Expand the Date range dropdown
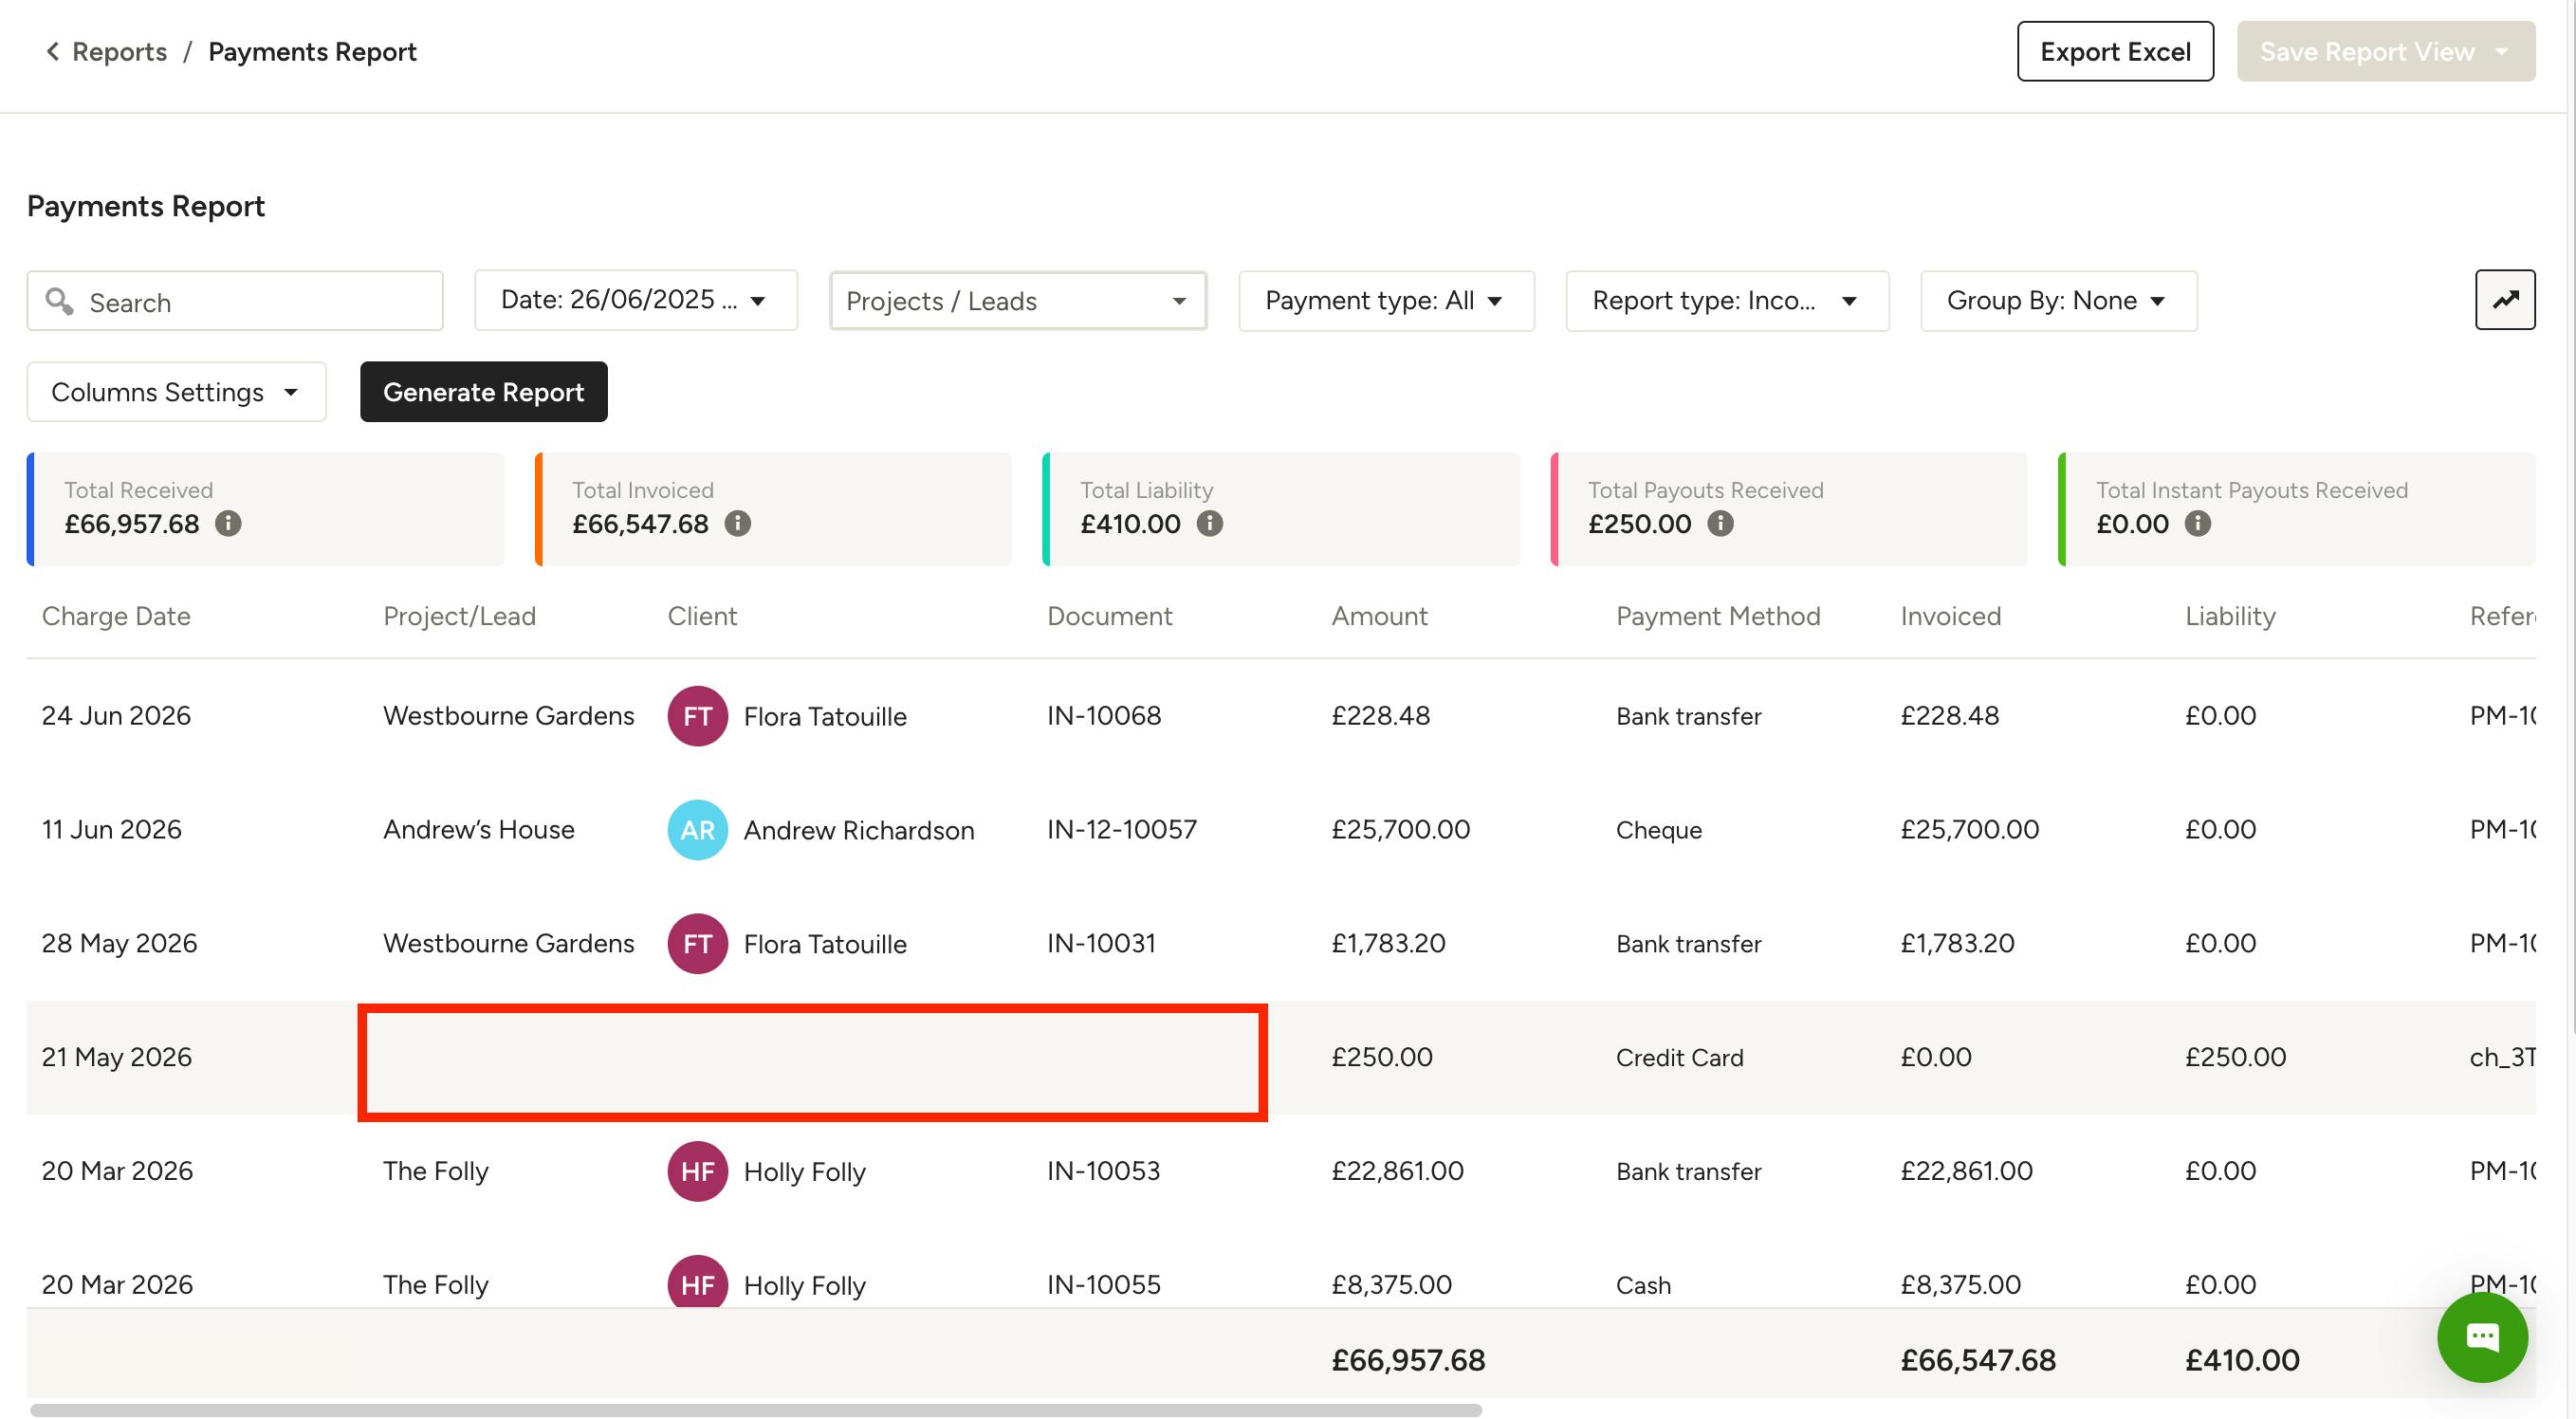 [635, 300]
